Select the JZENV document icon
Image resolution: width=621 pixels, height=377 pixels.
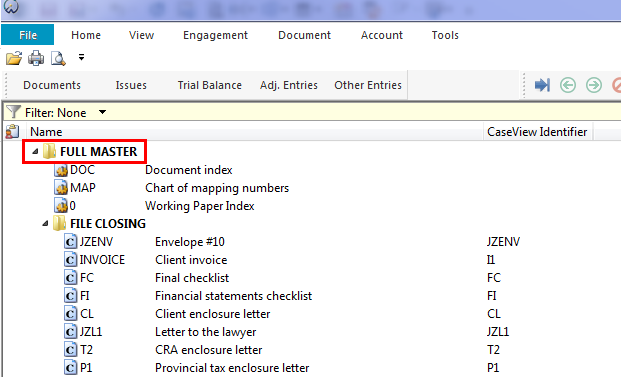click(70, 242)
